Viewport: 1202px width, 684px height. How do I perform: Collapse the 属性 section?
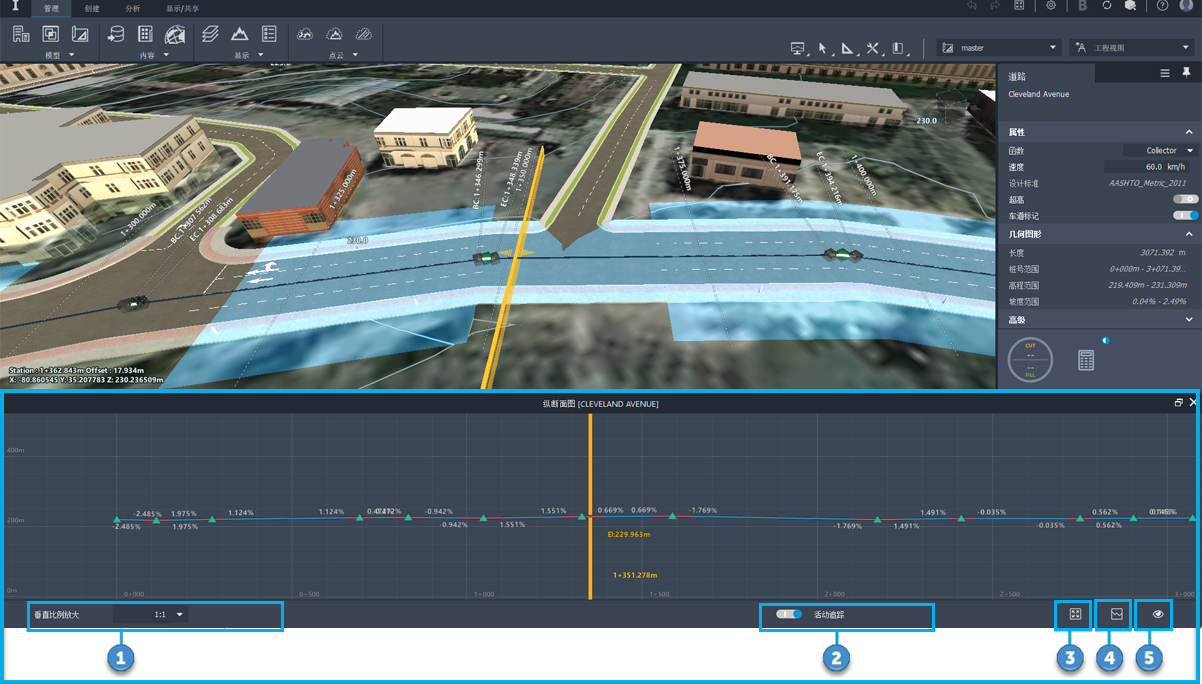point(1189,132)
